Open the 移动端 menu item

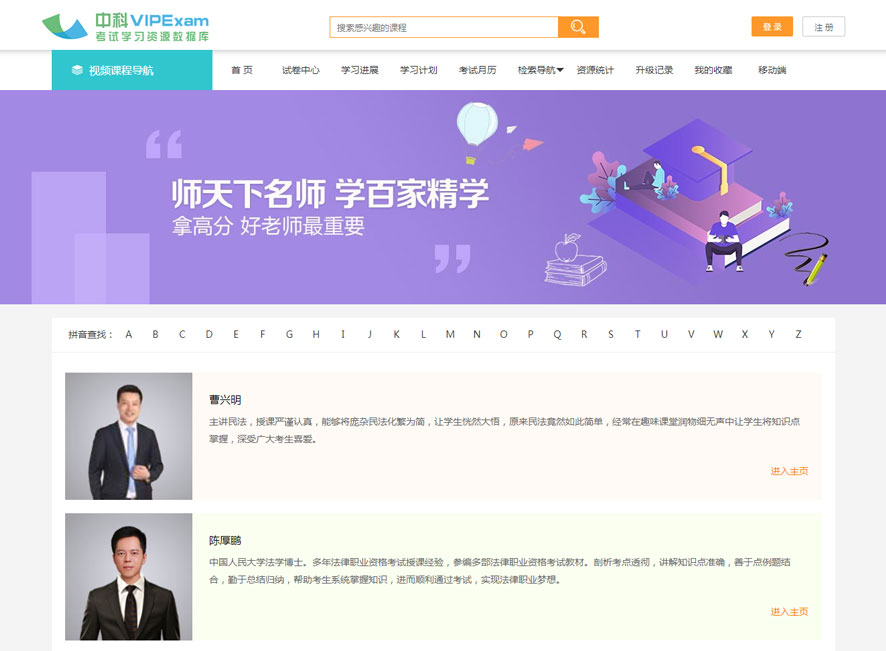pos(772,70)
